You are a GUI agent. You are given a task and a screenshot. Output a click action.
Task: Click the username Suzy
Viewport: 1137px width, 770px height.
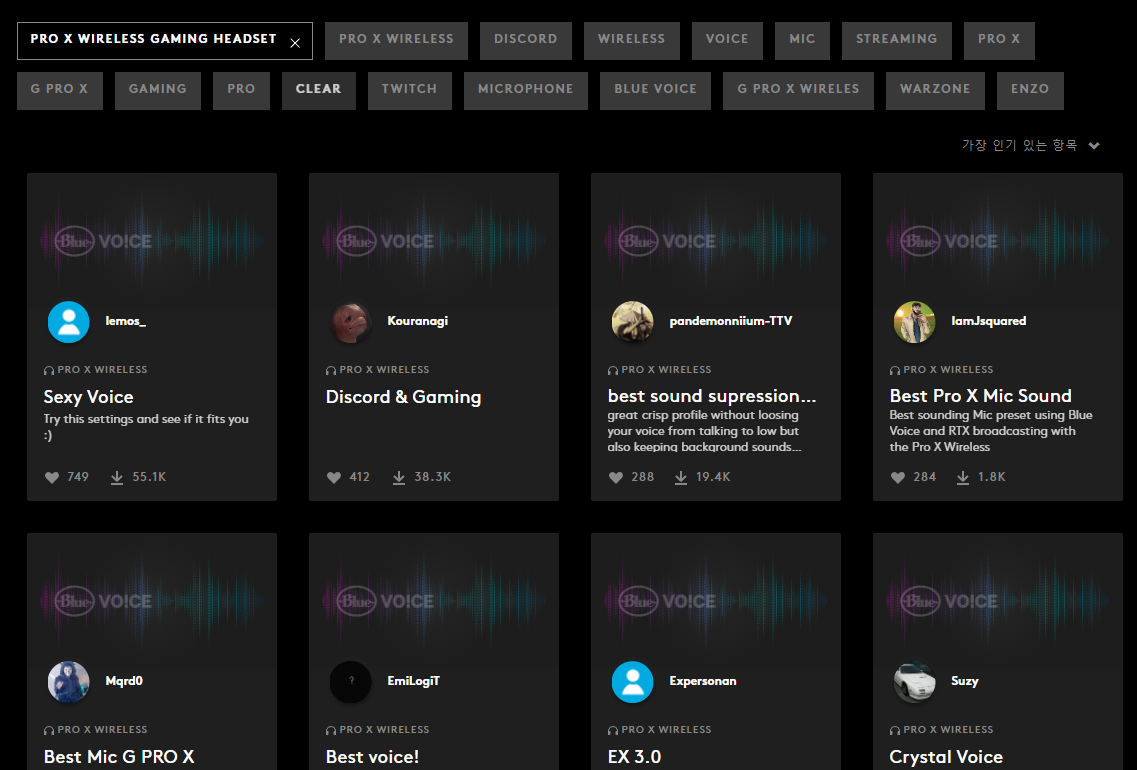coord(964,681)
